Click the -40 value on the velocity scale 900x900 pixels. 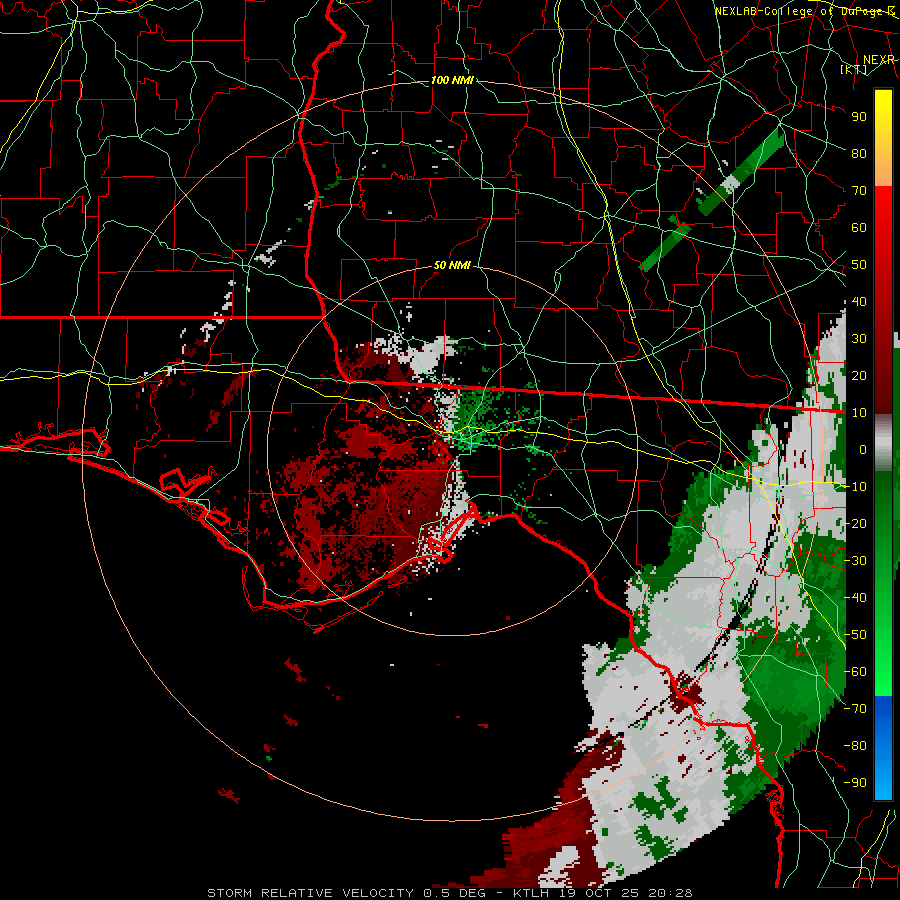(856, 598)
